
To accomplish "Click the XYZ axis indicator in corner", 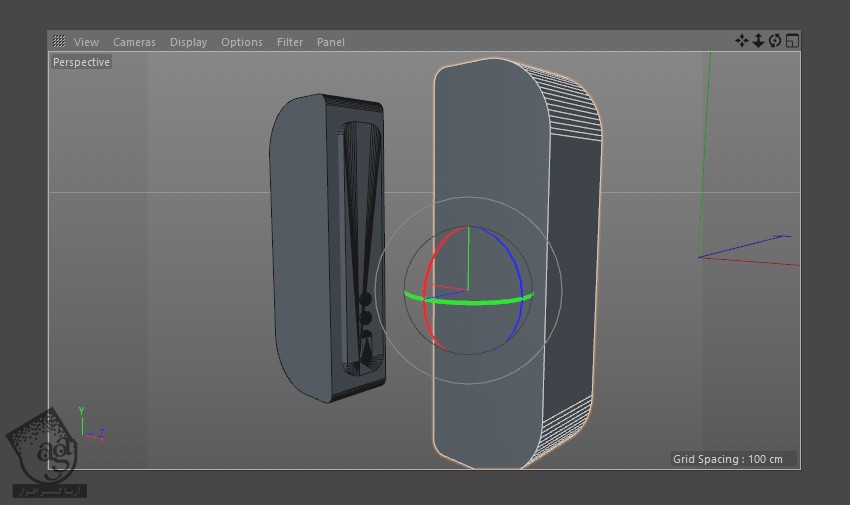I will pyautogui.click(x=89, y=427).
